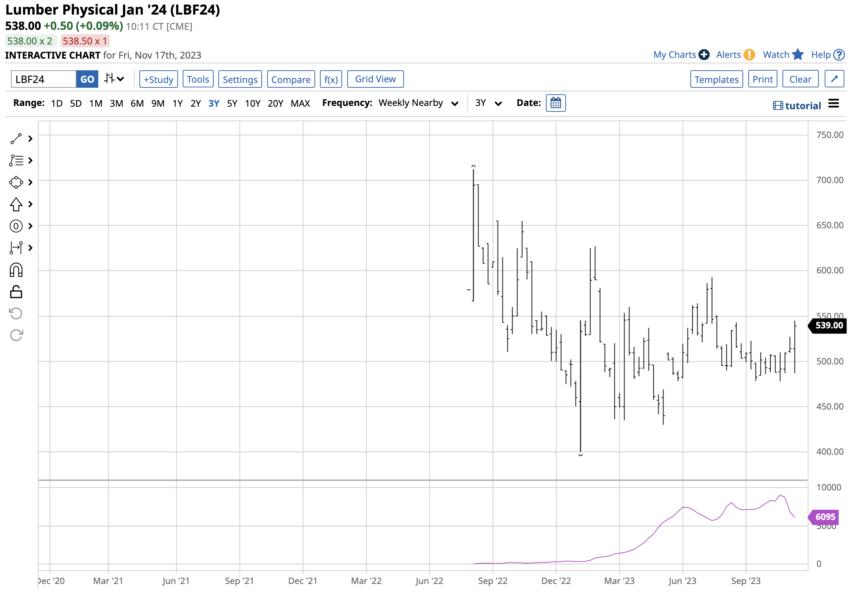Select the trendline drawing tool
The width and height of the screenshot is (864, 600).
click(14, 138)
